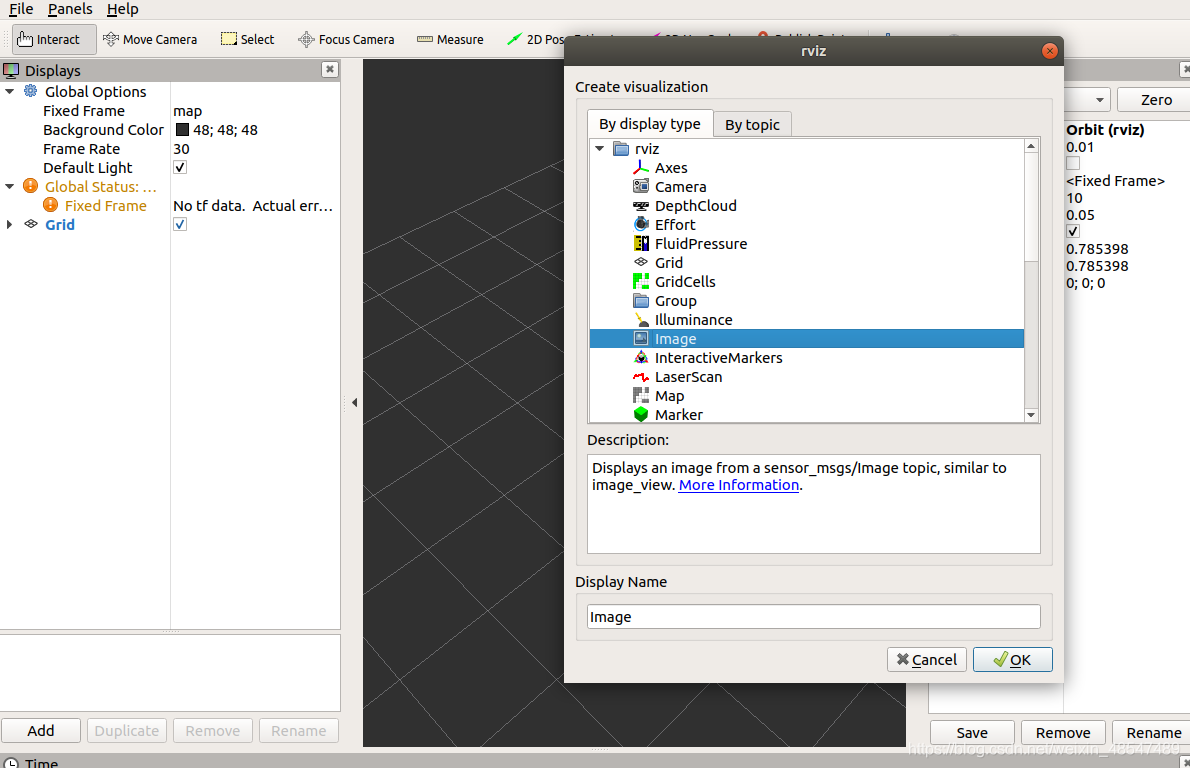
Task: Click the Display Name input field
Action: (814, 617)
